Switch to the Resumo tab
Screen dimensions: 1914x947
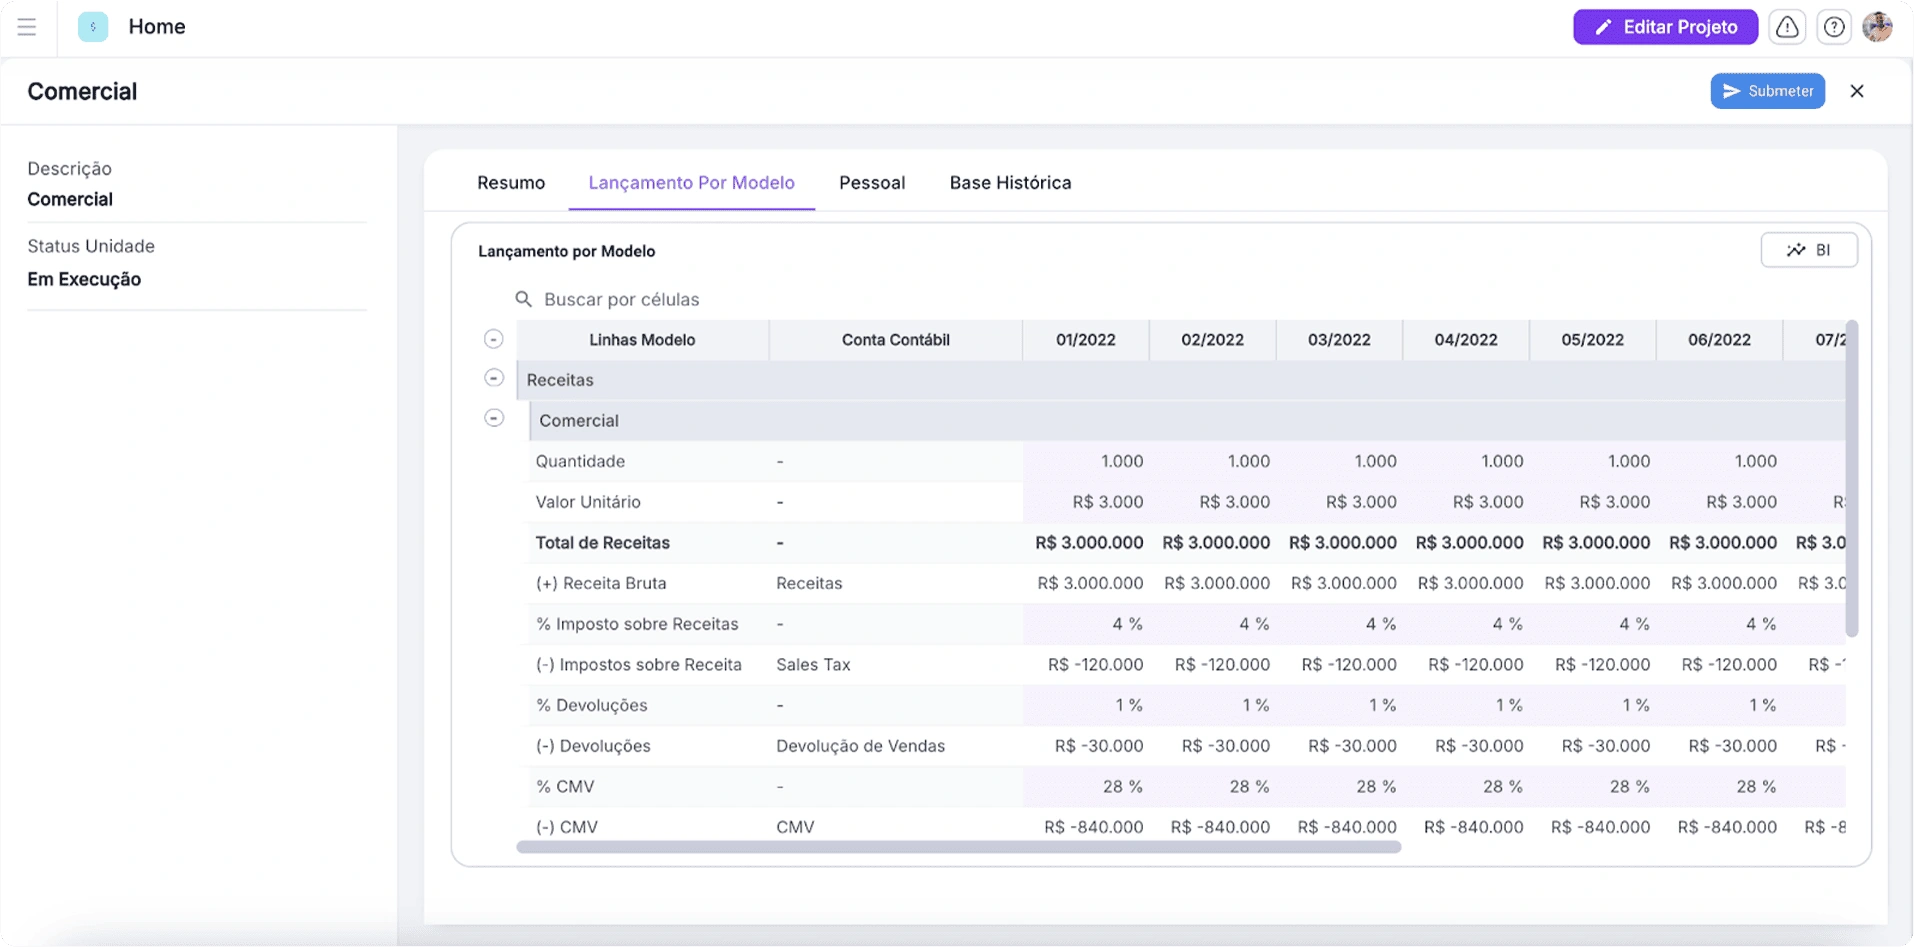click(511, 183)
